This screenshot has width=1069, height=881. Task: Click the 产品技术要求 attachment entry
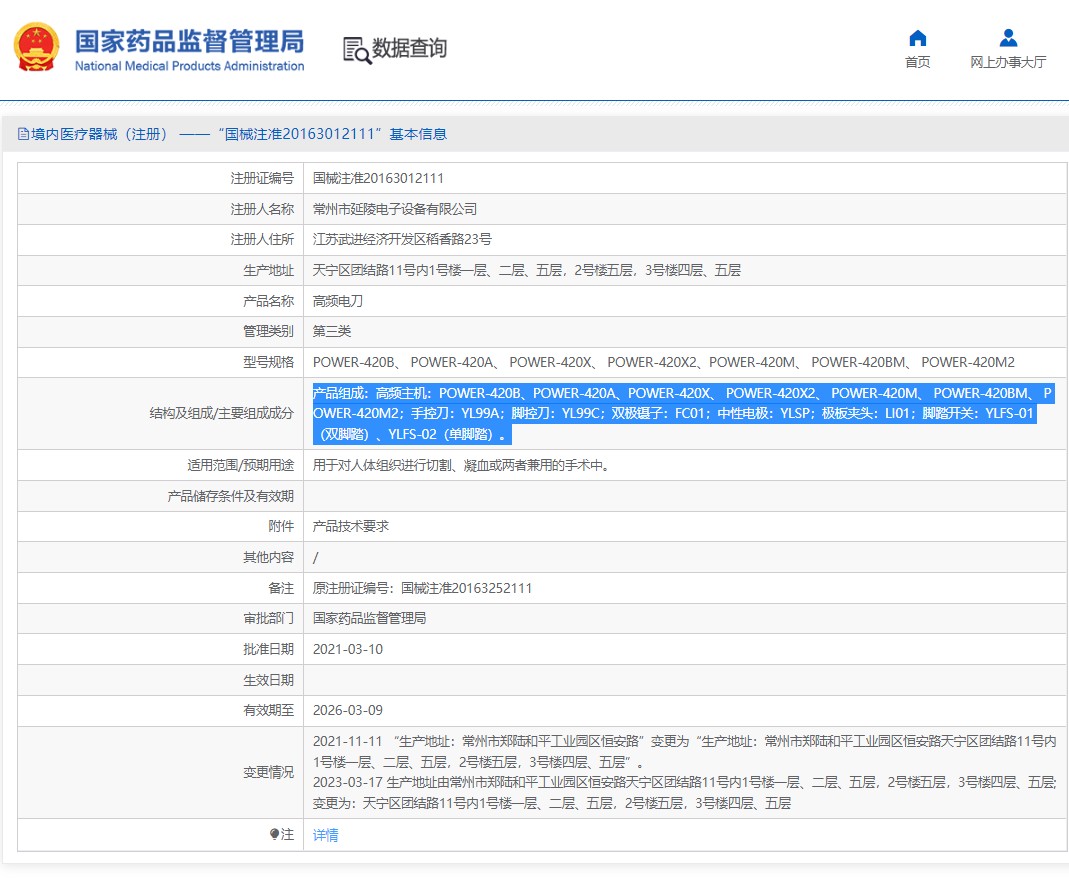click(x=350, y=526)
